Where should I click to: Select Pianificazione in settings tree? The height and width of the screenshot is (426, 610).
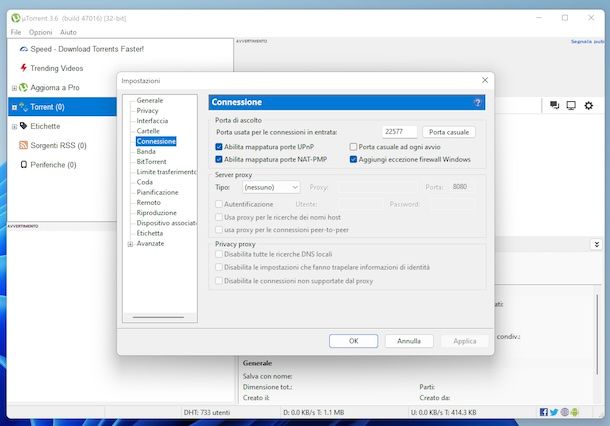[157, 192]
